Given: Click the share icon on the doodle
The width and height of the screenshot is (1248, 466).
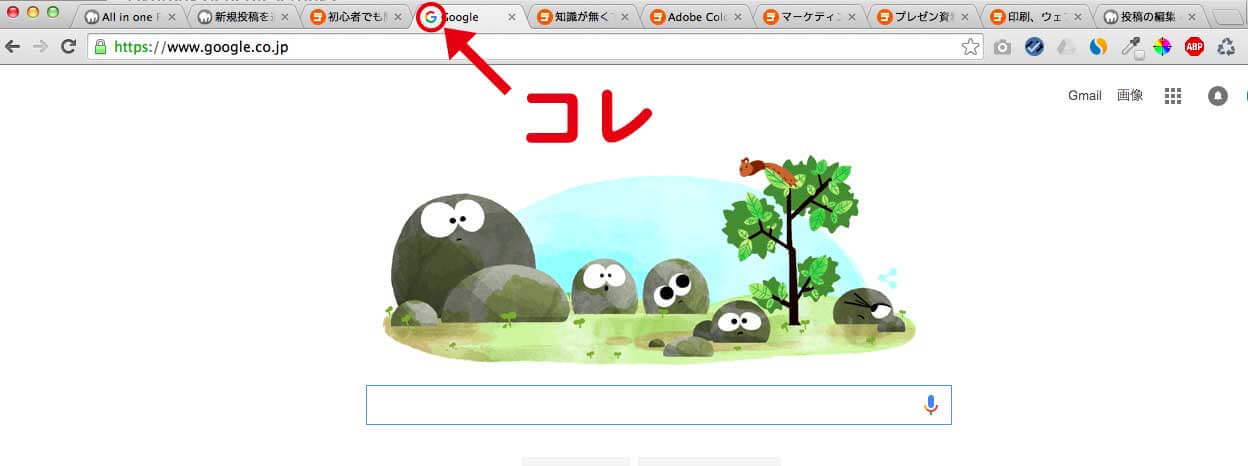Looking at the screenshot, I should coord(888,278).
